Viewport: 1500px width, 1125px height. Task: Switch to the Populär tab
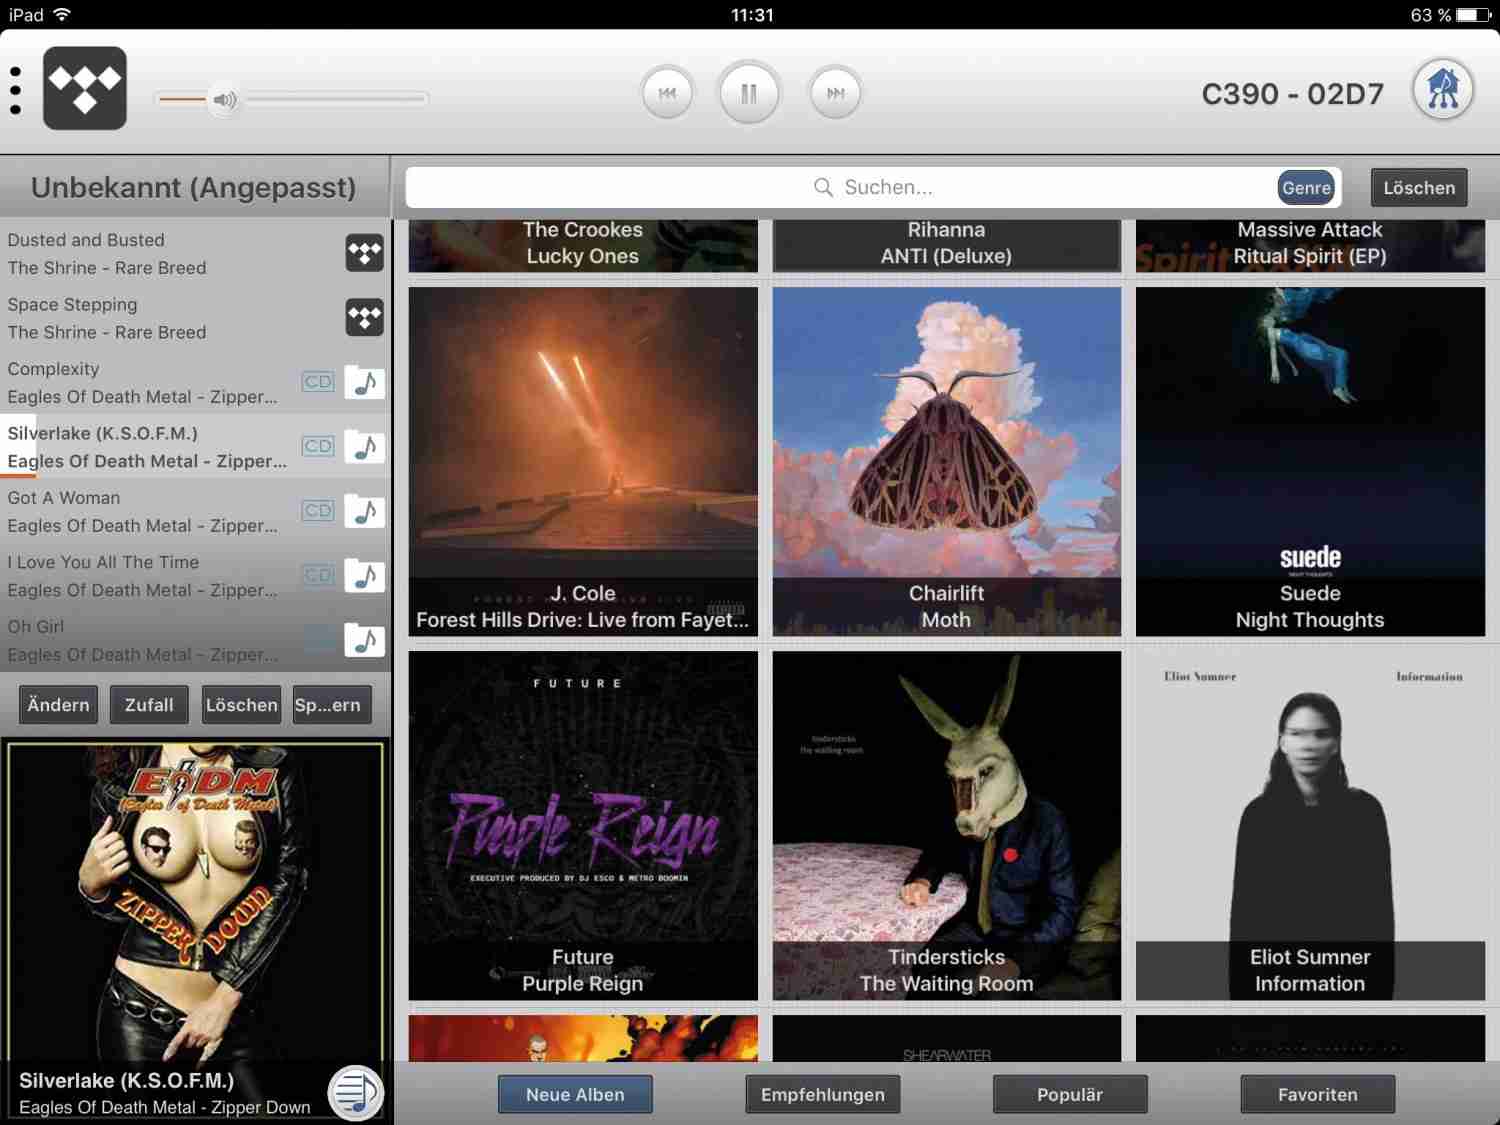coord(1070,1094)
